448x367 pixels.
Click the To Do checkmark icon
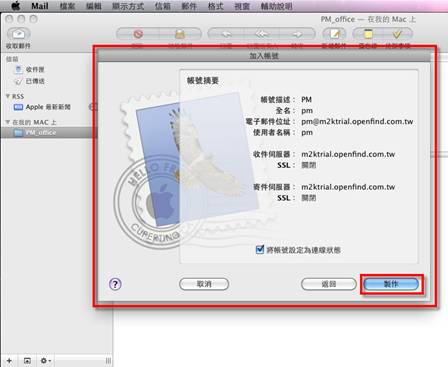pos(397,34)
